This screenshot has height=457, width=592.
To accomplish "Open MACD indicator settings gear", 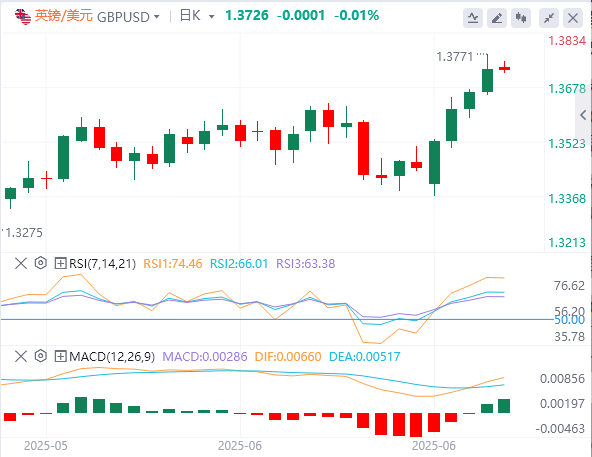I will click(40, 356).
